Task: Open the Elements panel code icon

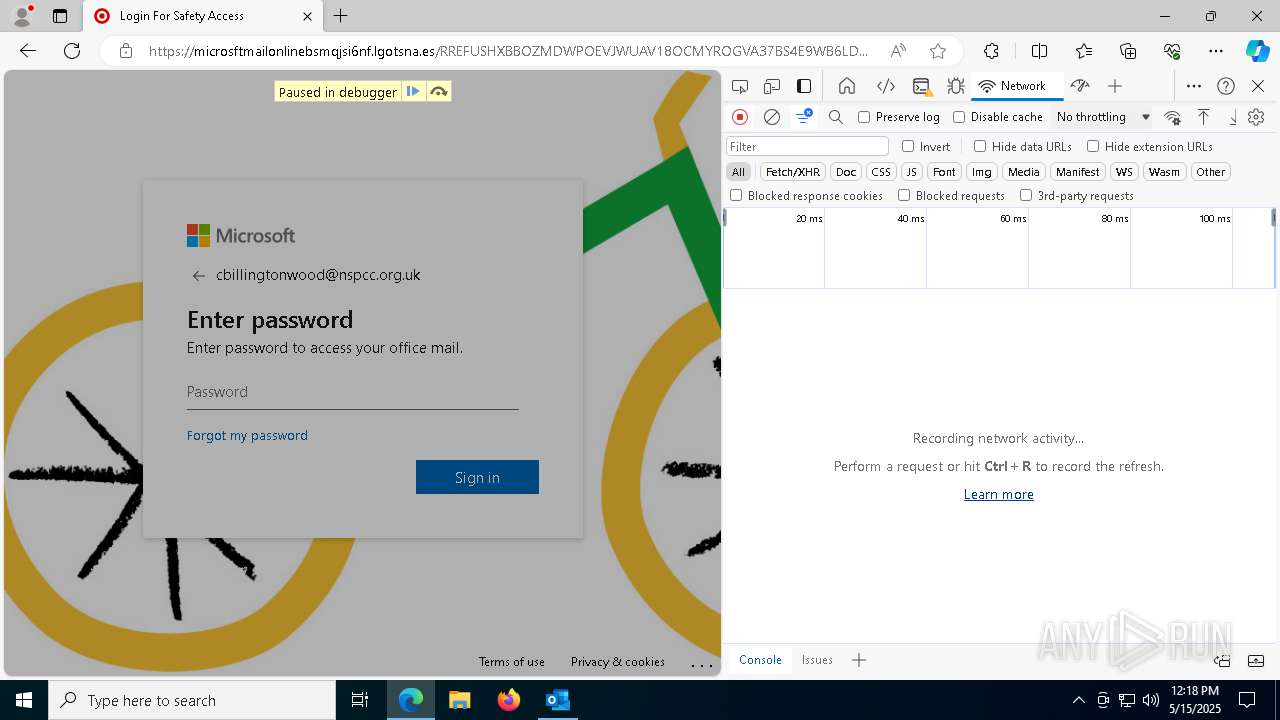Action: [885, 86]
